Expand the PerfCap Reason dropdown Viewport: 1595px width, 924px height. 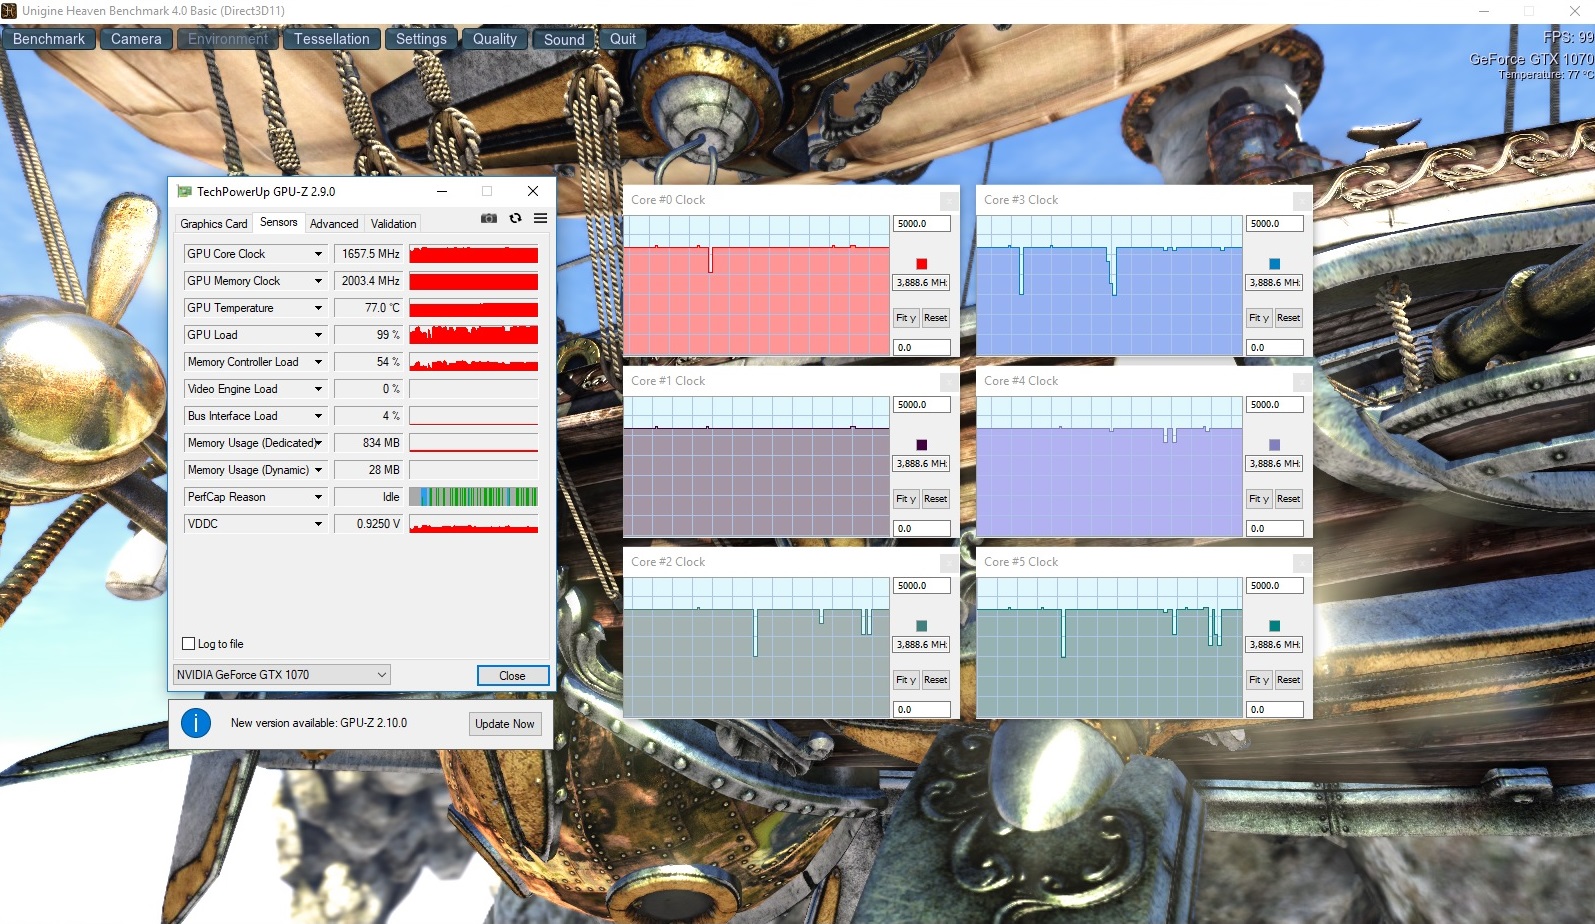[x=318, y=497]
